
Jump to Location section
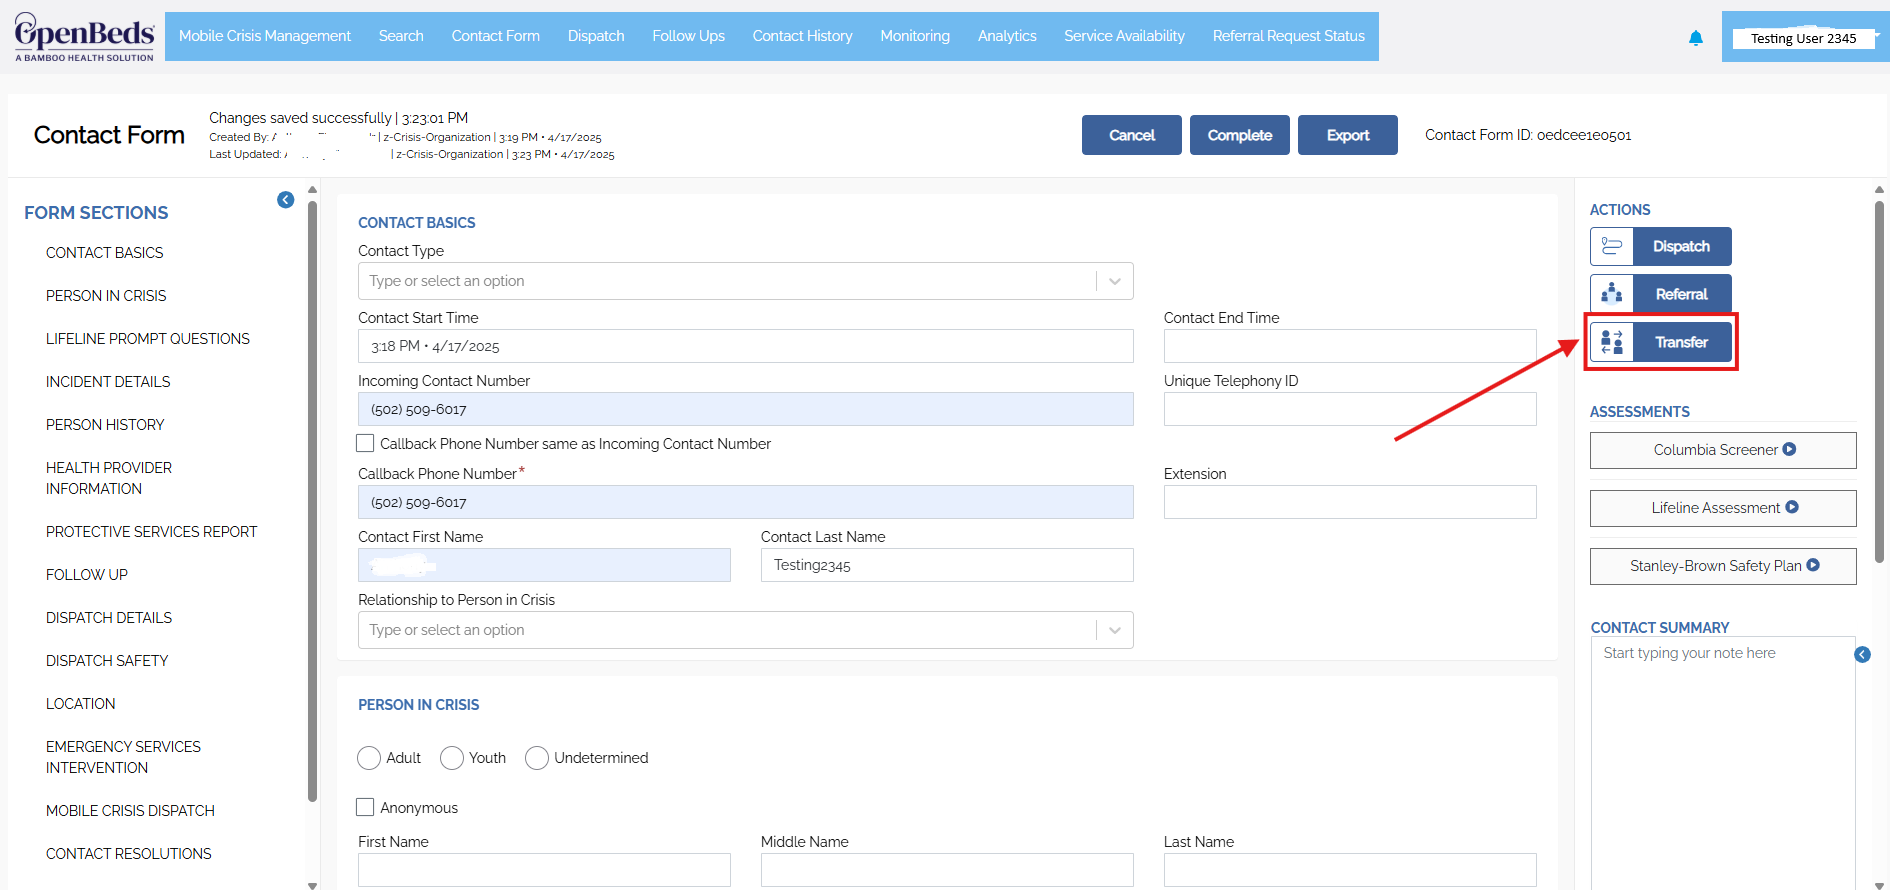81,704
